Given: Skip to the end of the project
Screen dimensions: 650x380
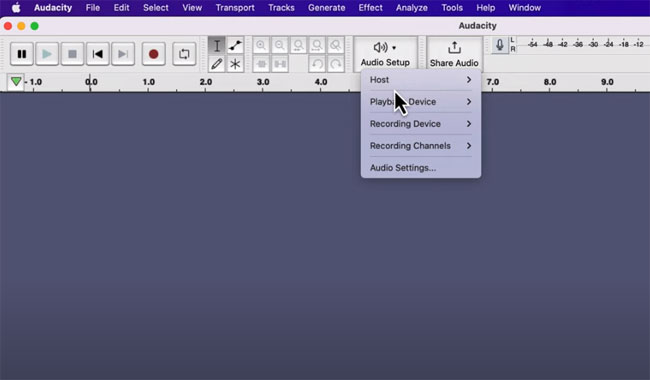Looking at the screenshot, I should tap(123, 54).
